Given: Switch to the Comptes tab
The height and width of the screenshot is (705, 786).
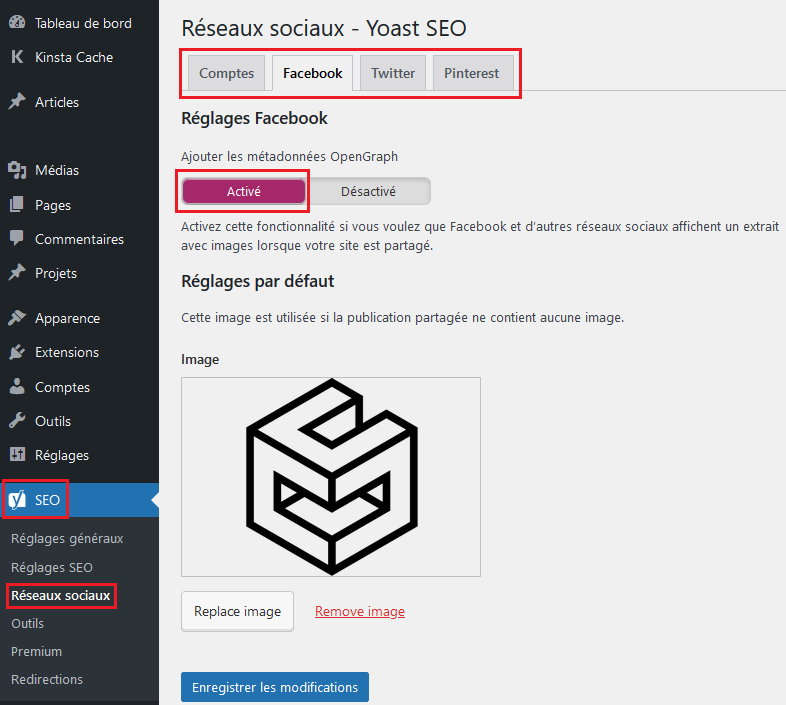Looking at the screenshot, I should coord(227,73).
